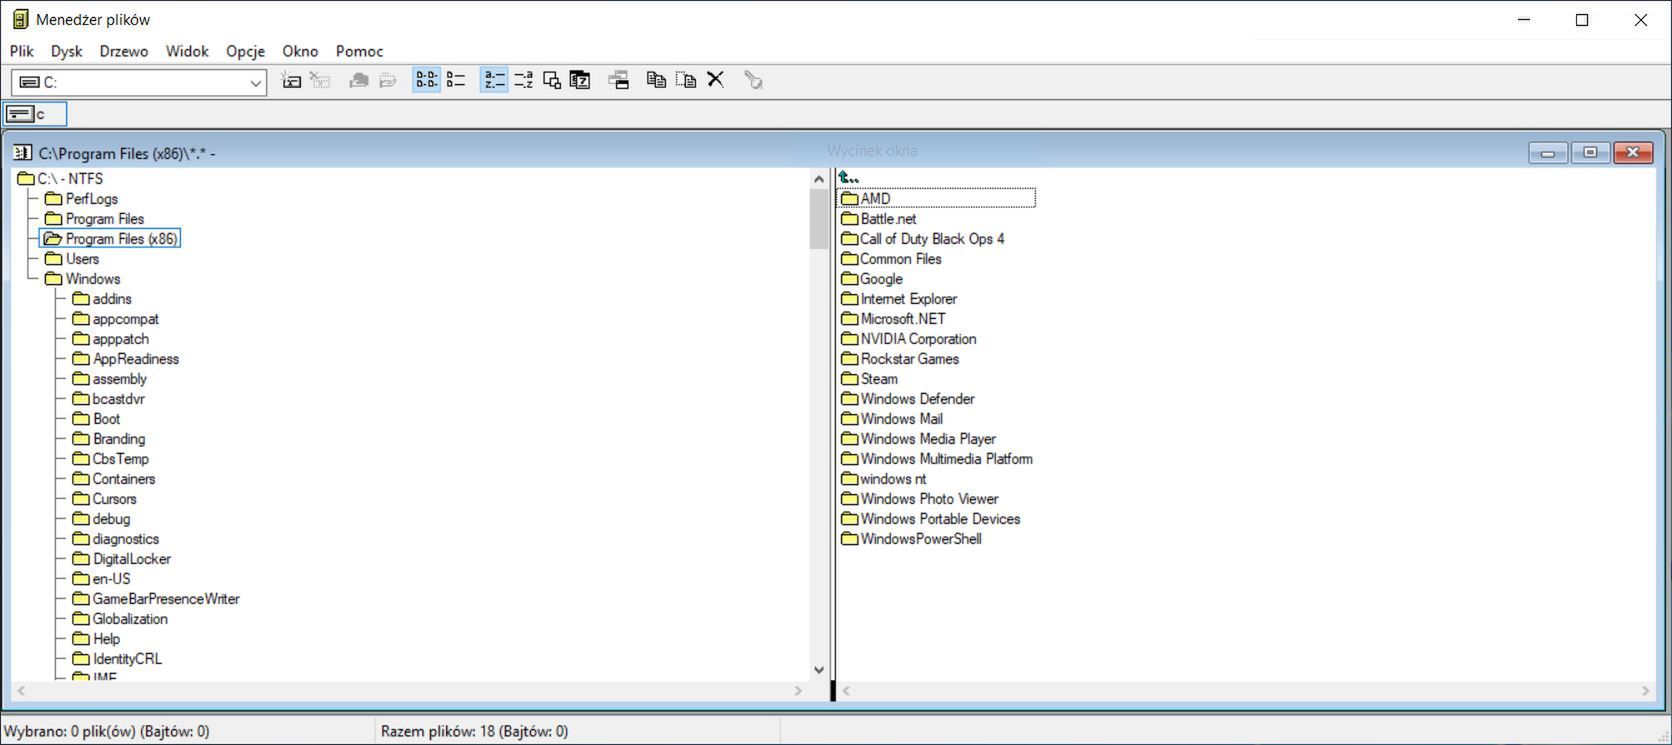This screenshot has width=1672, height=745.
Task: Select the Windows Multimedia Platform folder
Action: [936, 459]
